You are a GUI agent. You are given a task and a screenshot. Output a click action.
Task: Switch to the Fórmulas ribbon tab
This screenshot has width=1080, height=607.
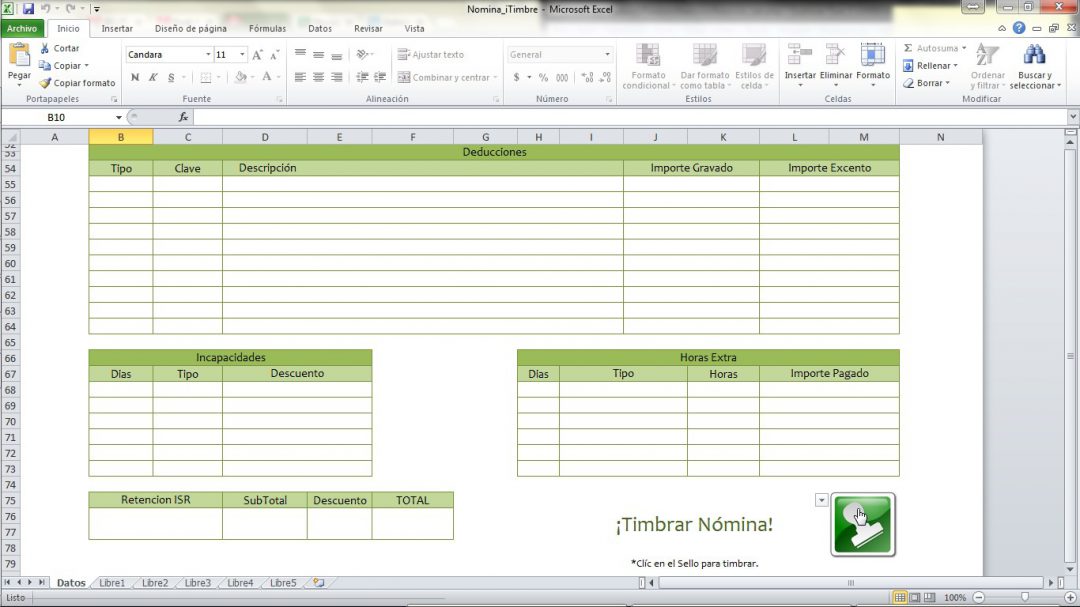(267, 29)
